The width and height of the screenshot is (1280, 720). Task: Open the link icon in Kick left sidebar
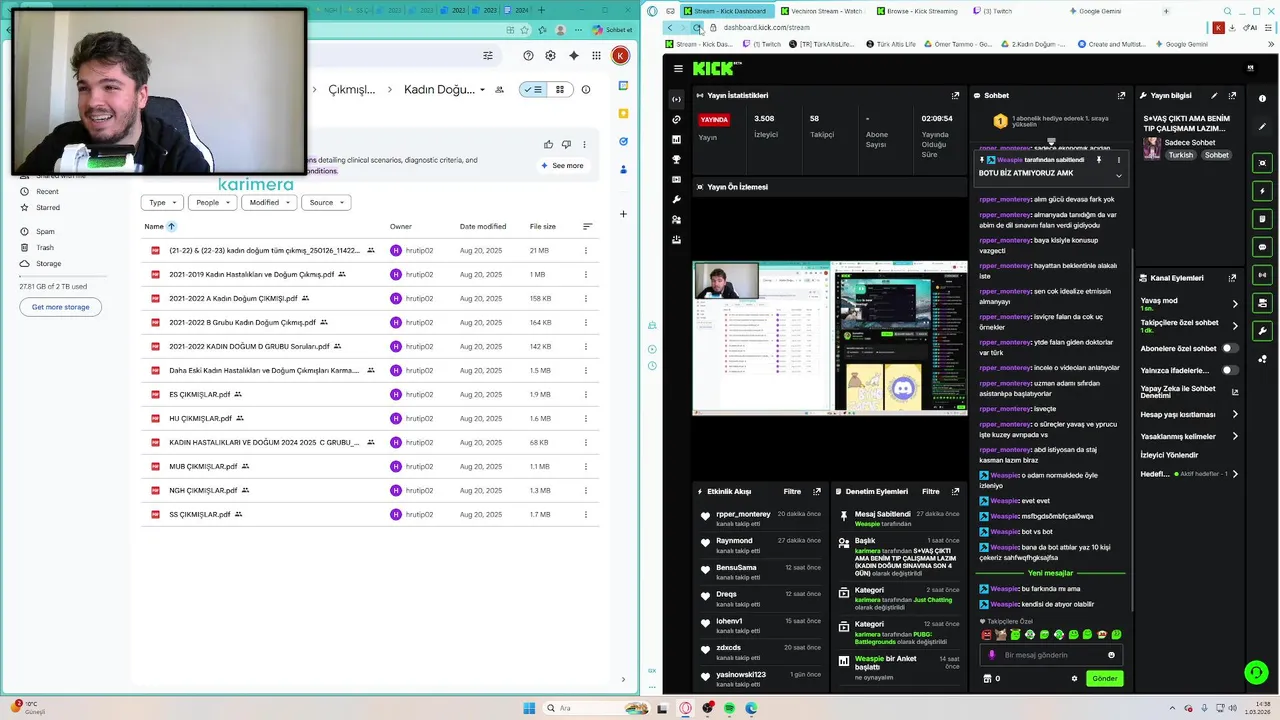click(x=677, y=119)
